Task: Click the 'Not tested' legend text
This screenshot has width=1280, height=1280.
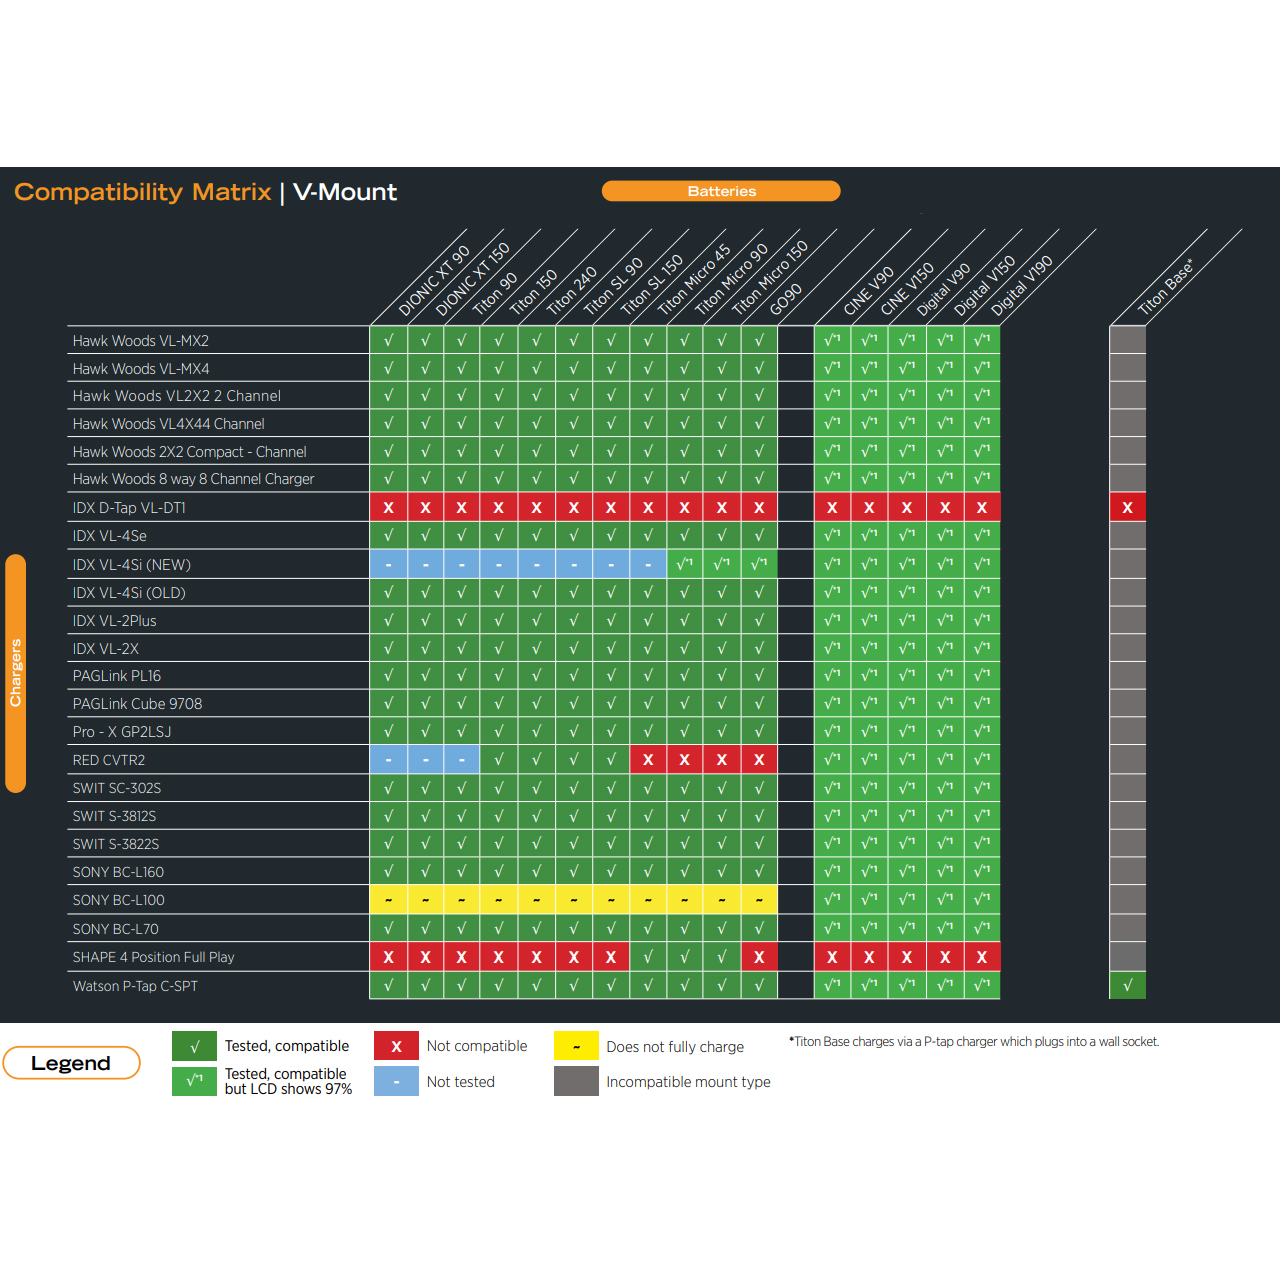Action: pyautogui.click(x=461, y=1082)
